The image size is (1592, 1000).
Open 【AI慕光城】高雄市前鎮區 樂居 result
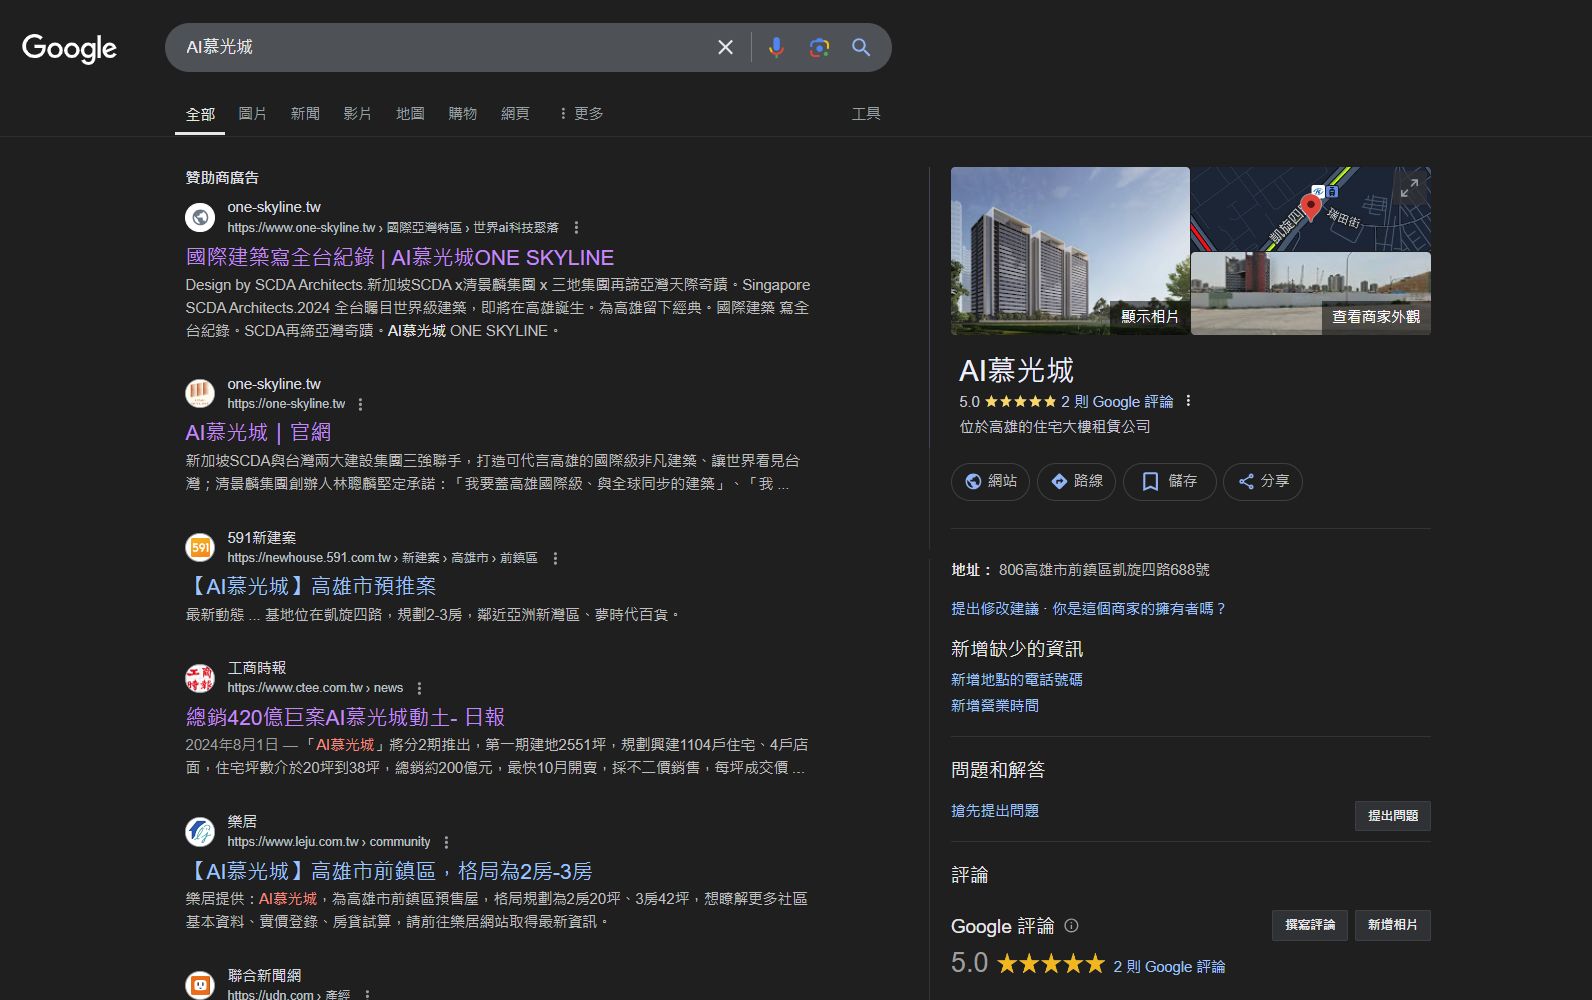389,871
